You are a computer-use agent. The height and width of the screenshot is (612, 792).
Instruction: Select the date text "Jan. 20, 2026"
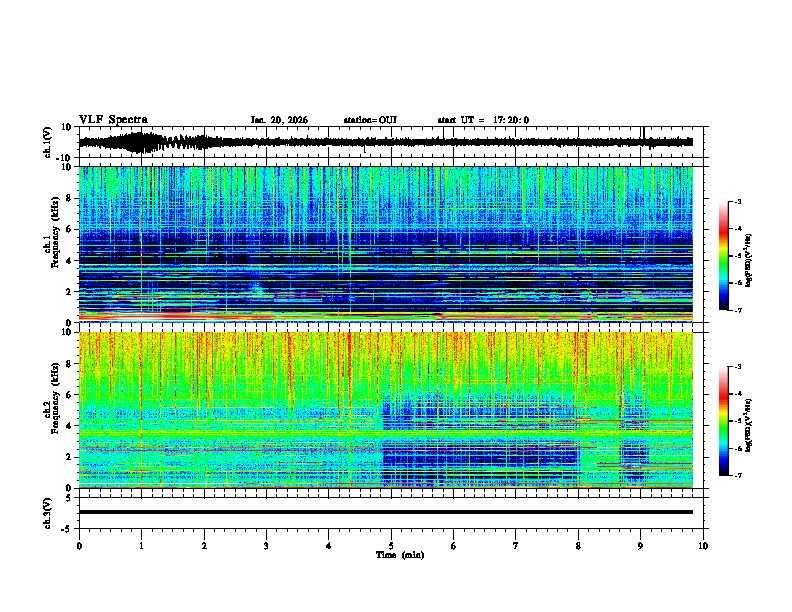coord(279,120)
